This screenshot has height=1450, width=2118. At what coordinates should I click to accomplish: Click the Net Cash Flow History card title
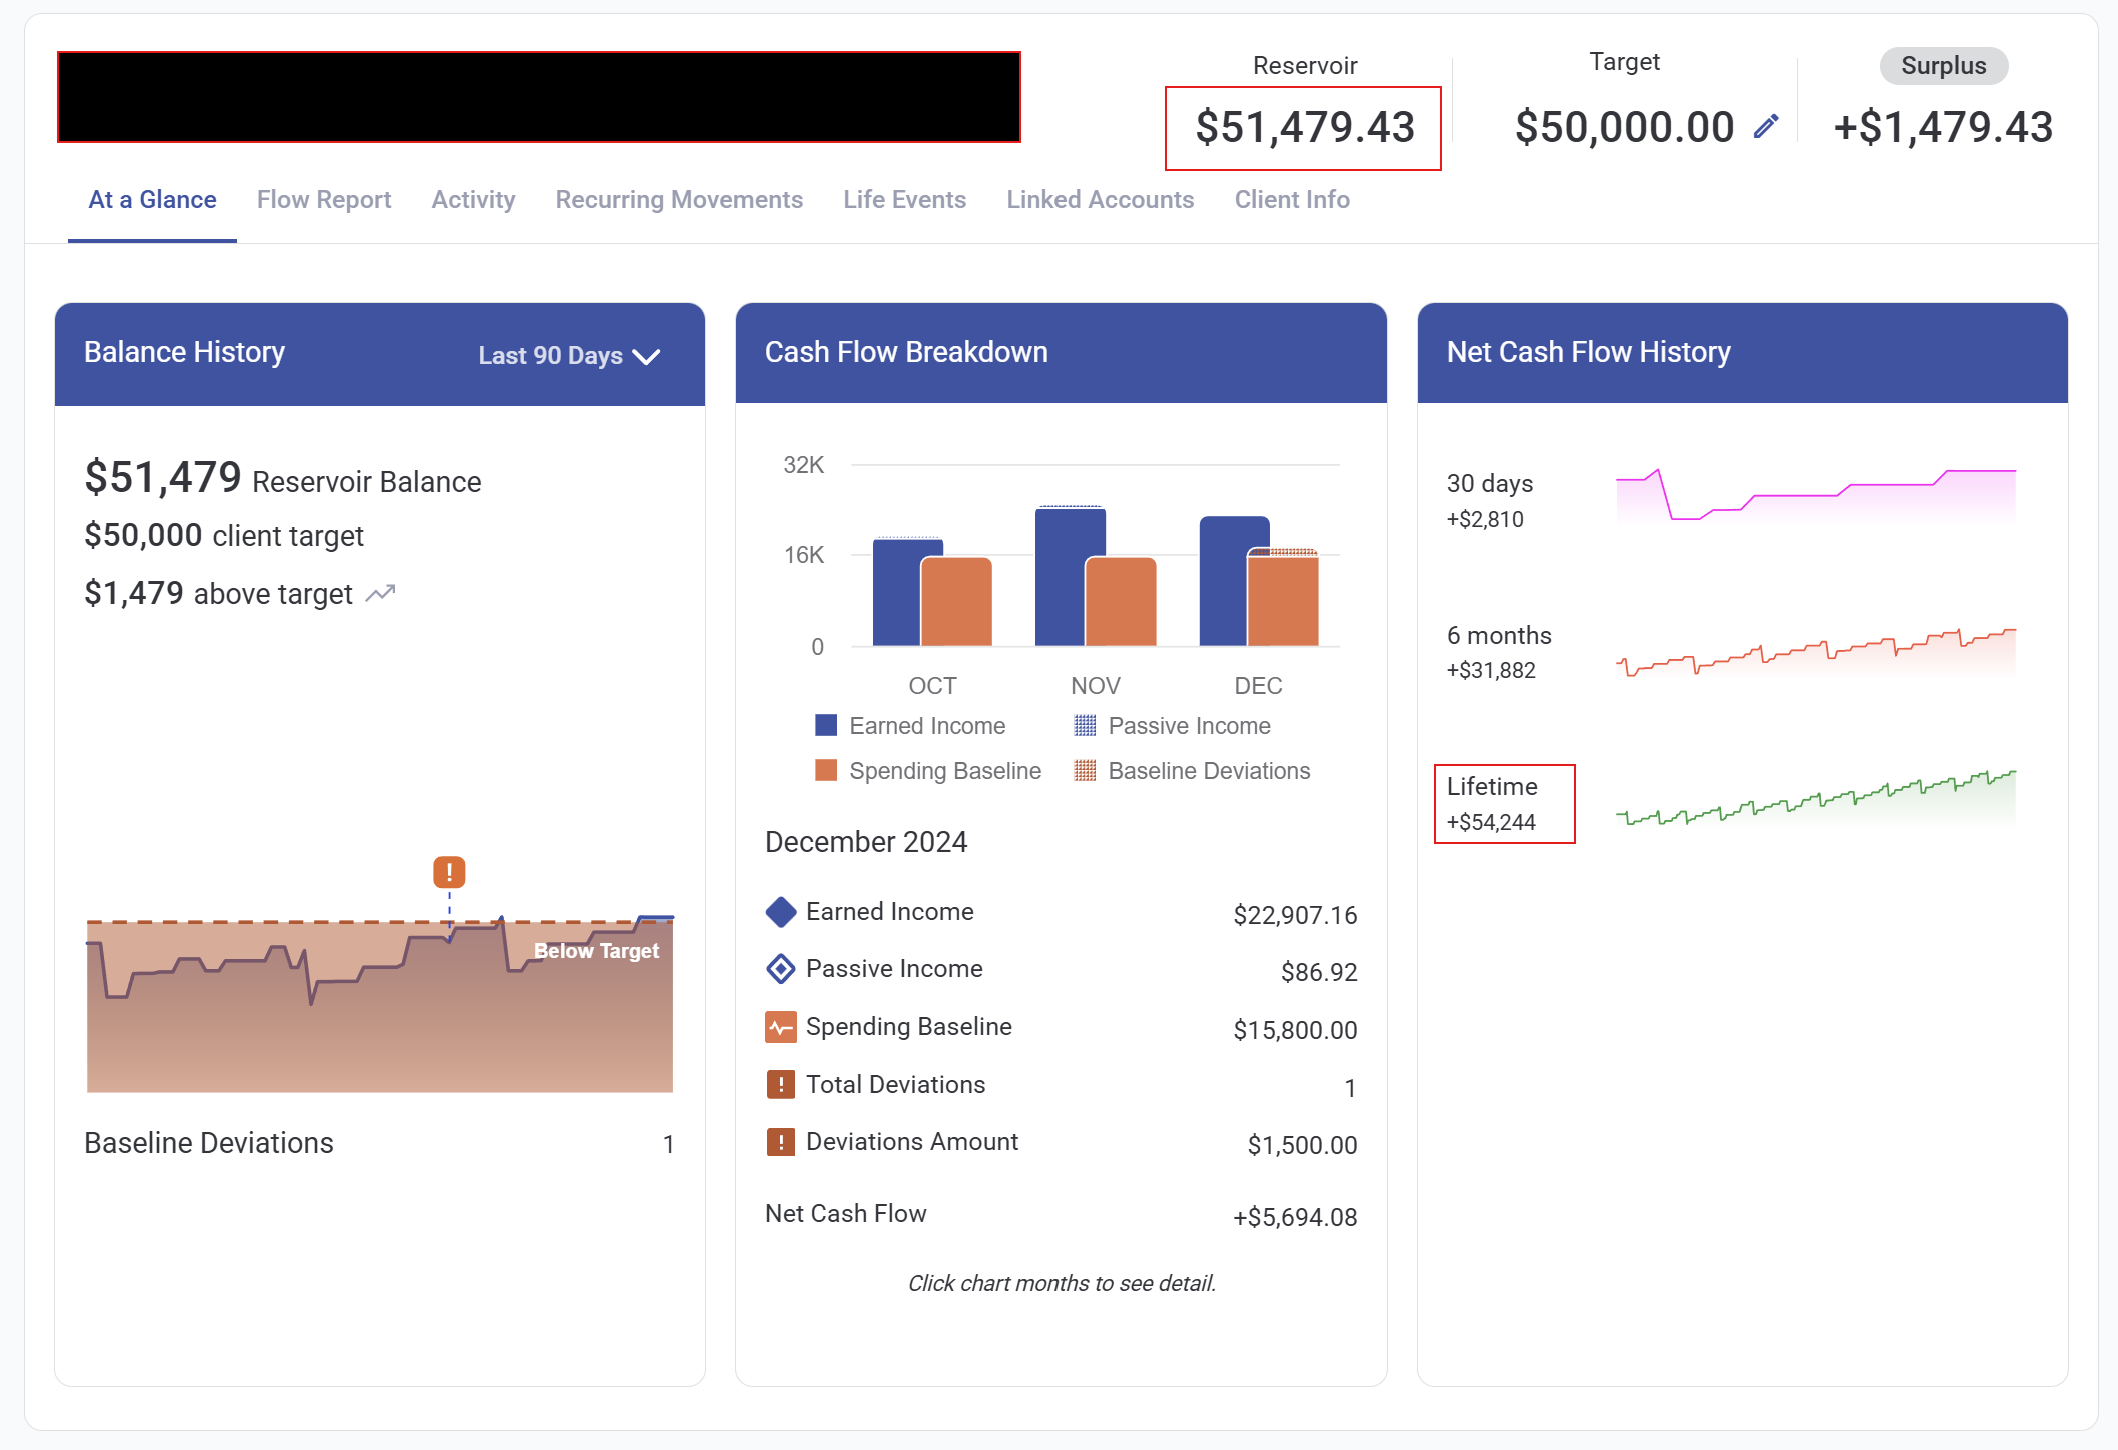[1588, 352]
